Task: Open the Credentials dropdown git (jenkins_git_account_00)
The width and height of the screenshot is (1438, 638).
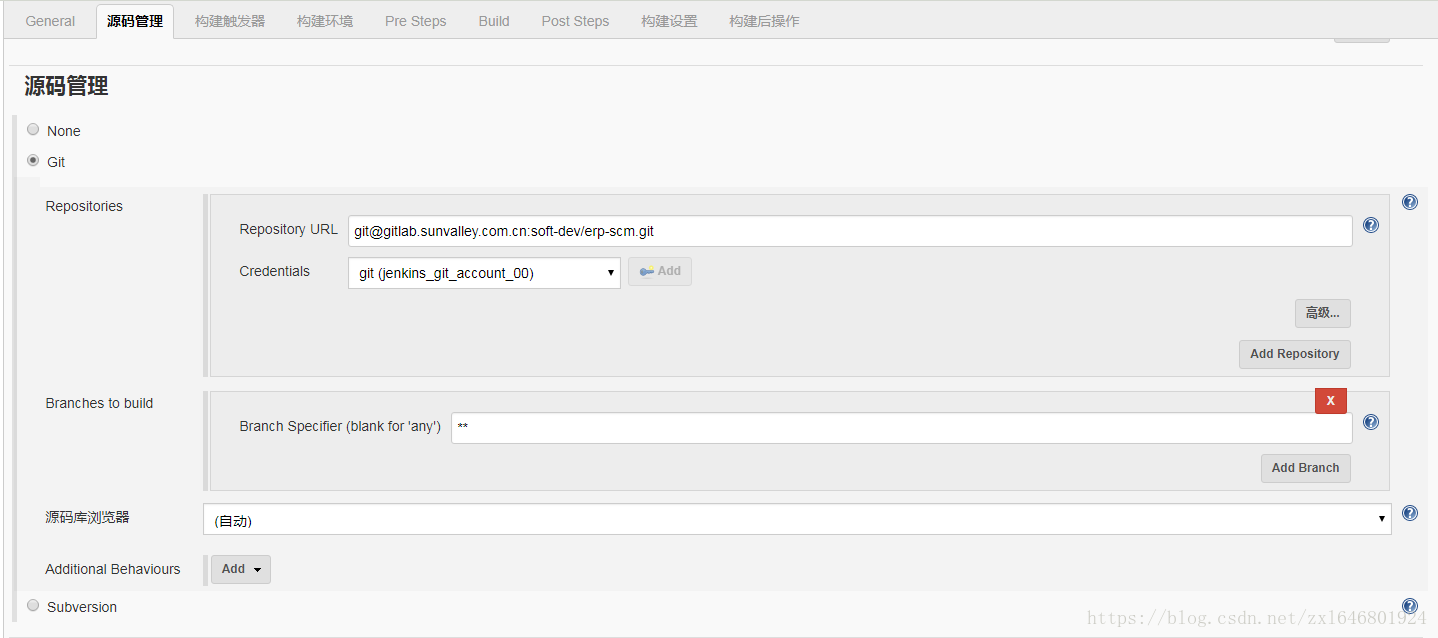Action: 484,273
